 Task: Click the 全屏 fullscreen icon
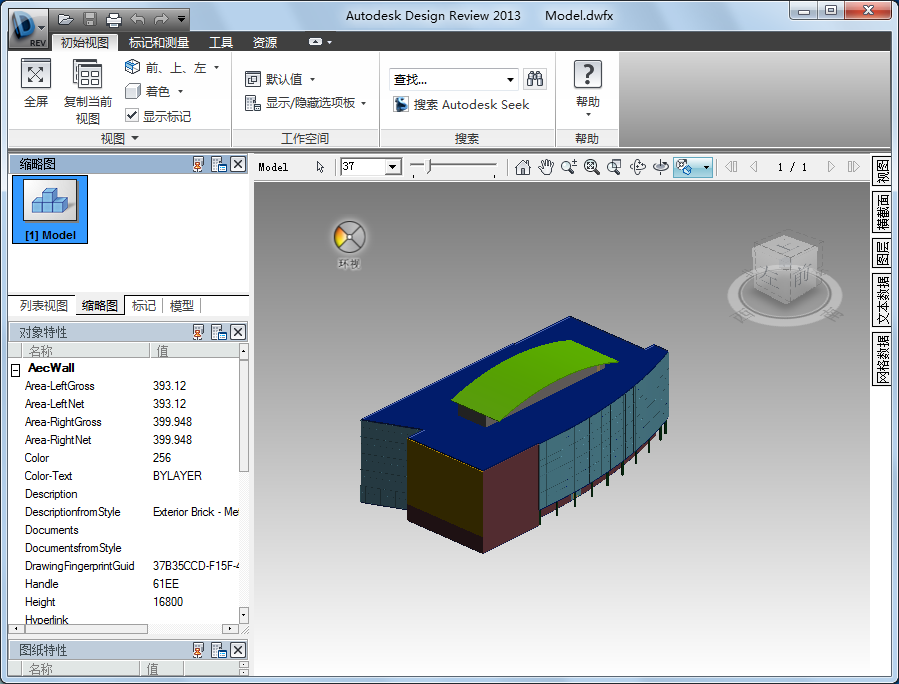pyautogui.click(x=36, y=74)
